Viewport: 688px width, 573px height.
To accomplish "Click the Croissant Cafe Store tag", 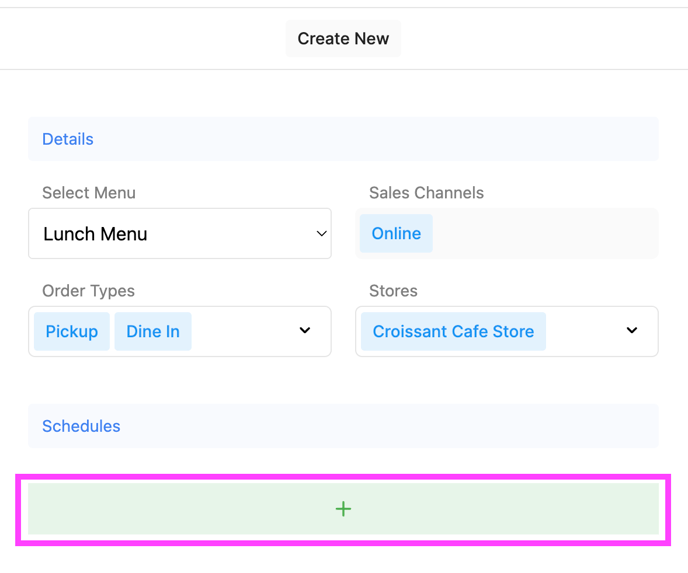I will point(453,332).
